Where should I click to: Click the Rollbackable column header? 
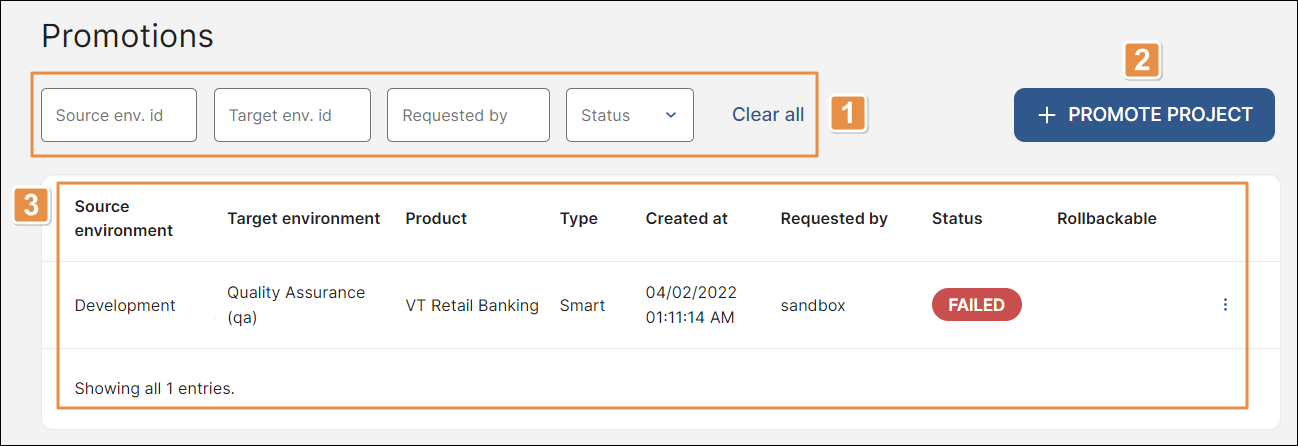[1106, 218]
